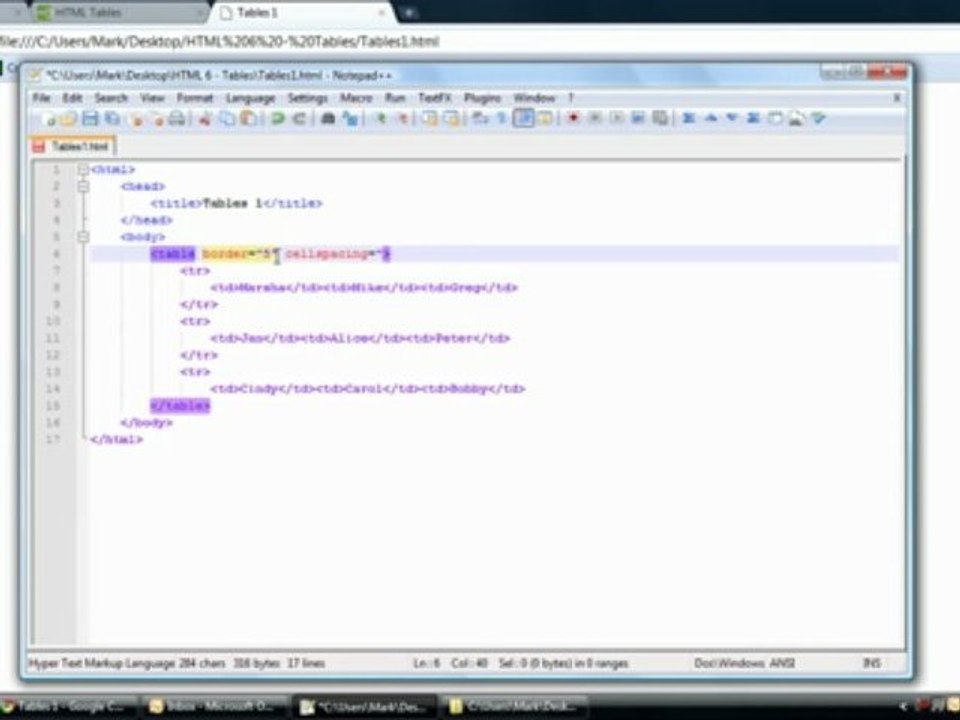This screenshot has width=960, height=720.
Task: Open the View menu
Action: point(152,98)
